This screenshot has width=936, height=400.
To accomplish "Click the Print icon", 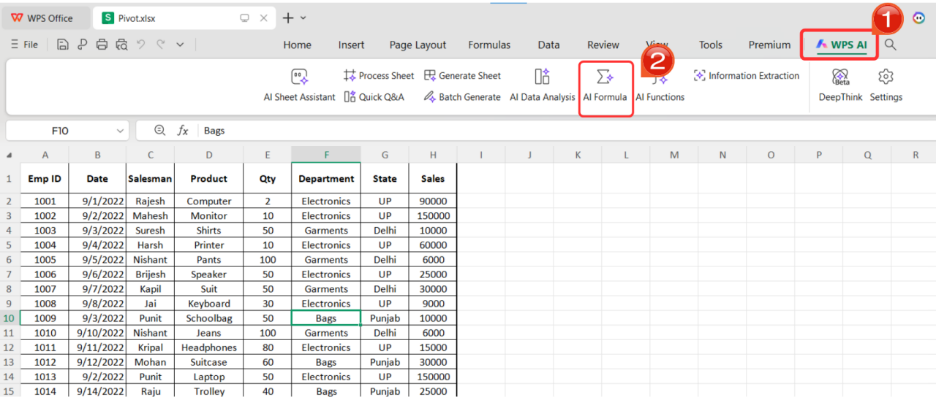I will click(x=102, y=44).
